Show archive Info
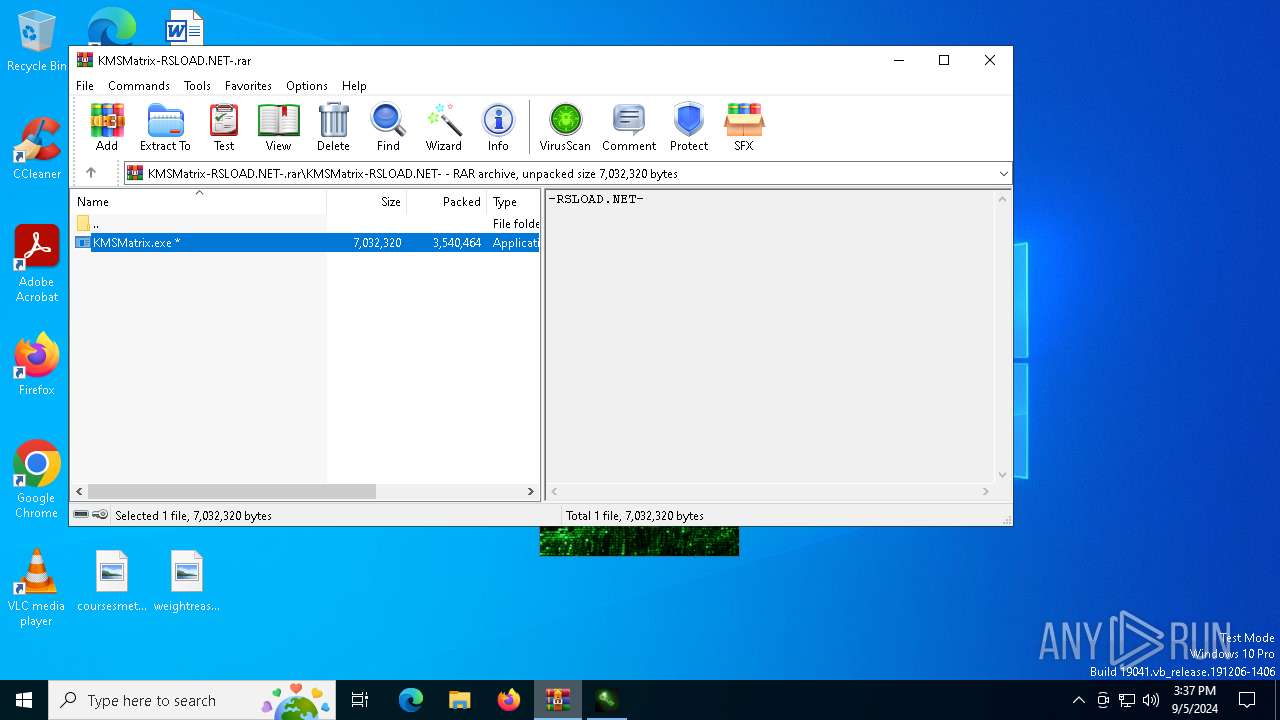This screenshot has height=720, width=1280. point(498,127)
